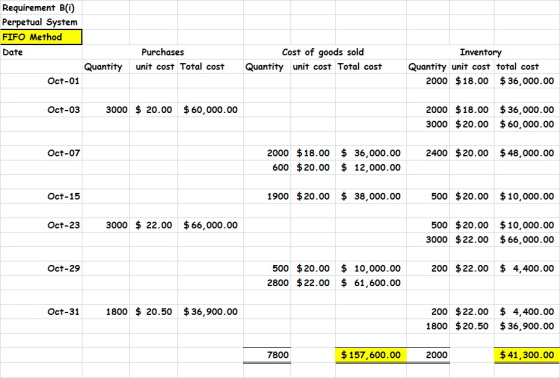Select Oct-01 inventory unit cost '$18.00'

tap(472, 81)
